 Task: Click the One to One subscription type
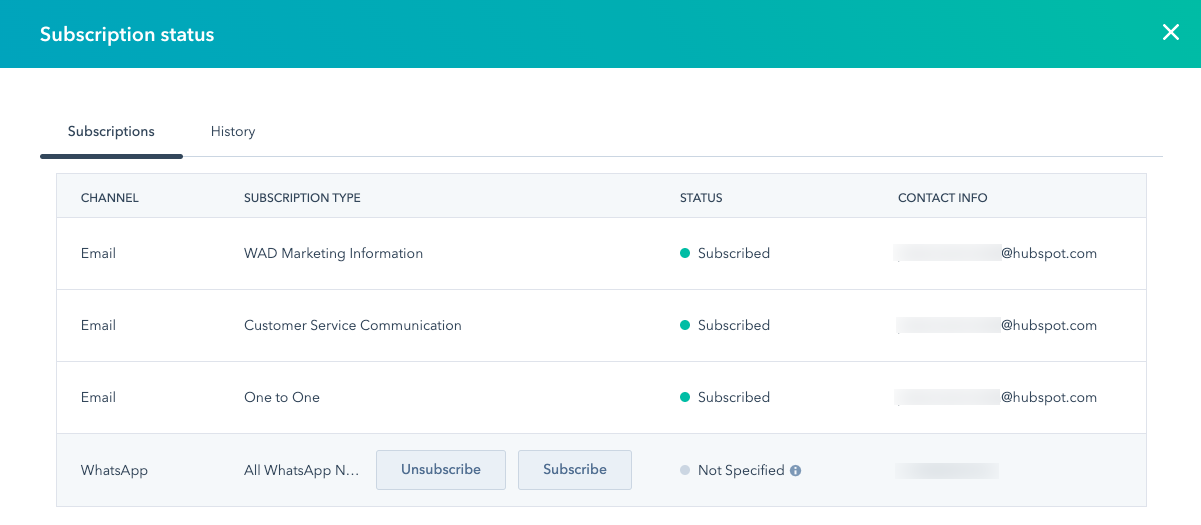click(x=282, y=398)
